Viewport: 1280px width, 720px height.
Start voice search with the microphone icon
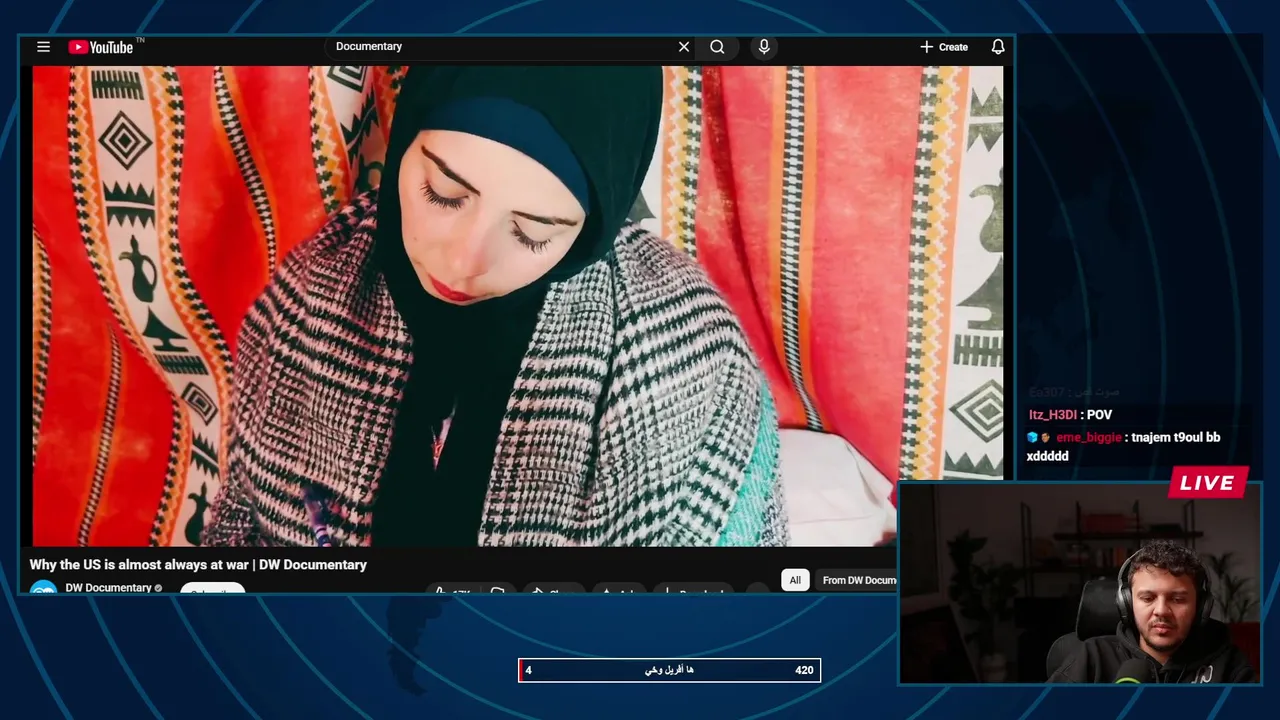pyautogui.click(x=764, y=47)
